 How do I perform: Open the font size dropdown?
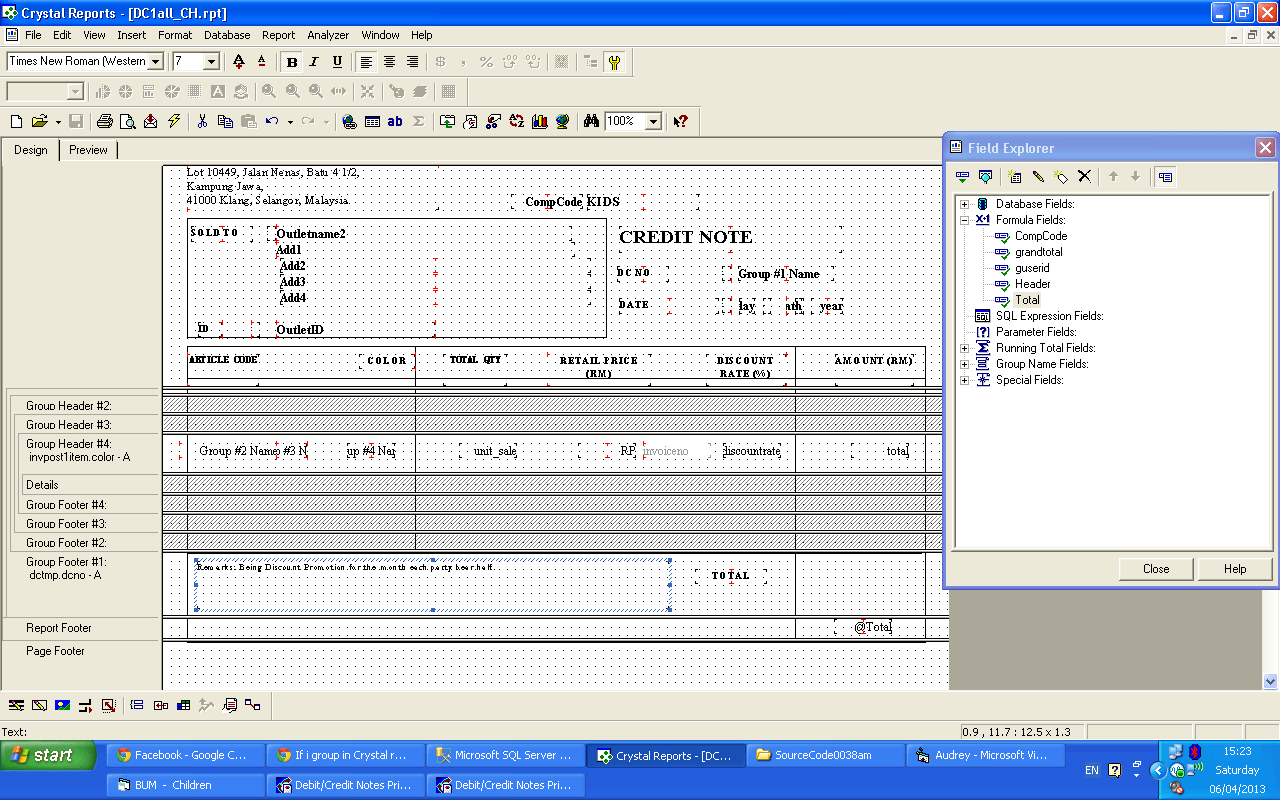point(211,62)
